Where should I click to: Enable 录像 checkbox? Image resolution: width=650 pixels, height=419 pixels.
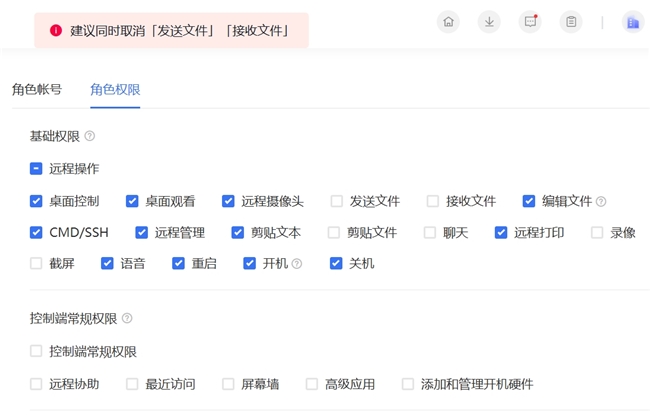coord(597,233)
